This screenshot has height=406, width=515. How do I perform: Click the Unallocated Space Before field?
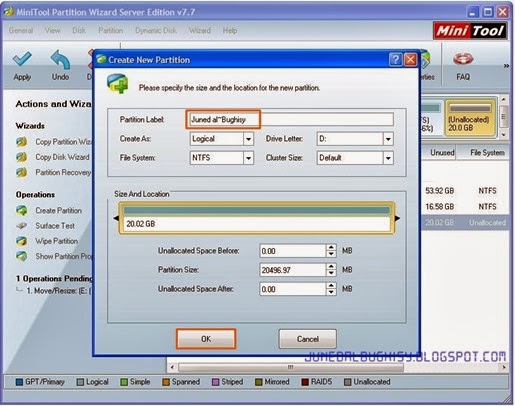(x=293, y=251)
